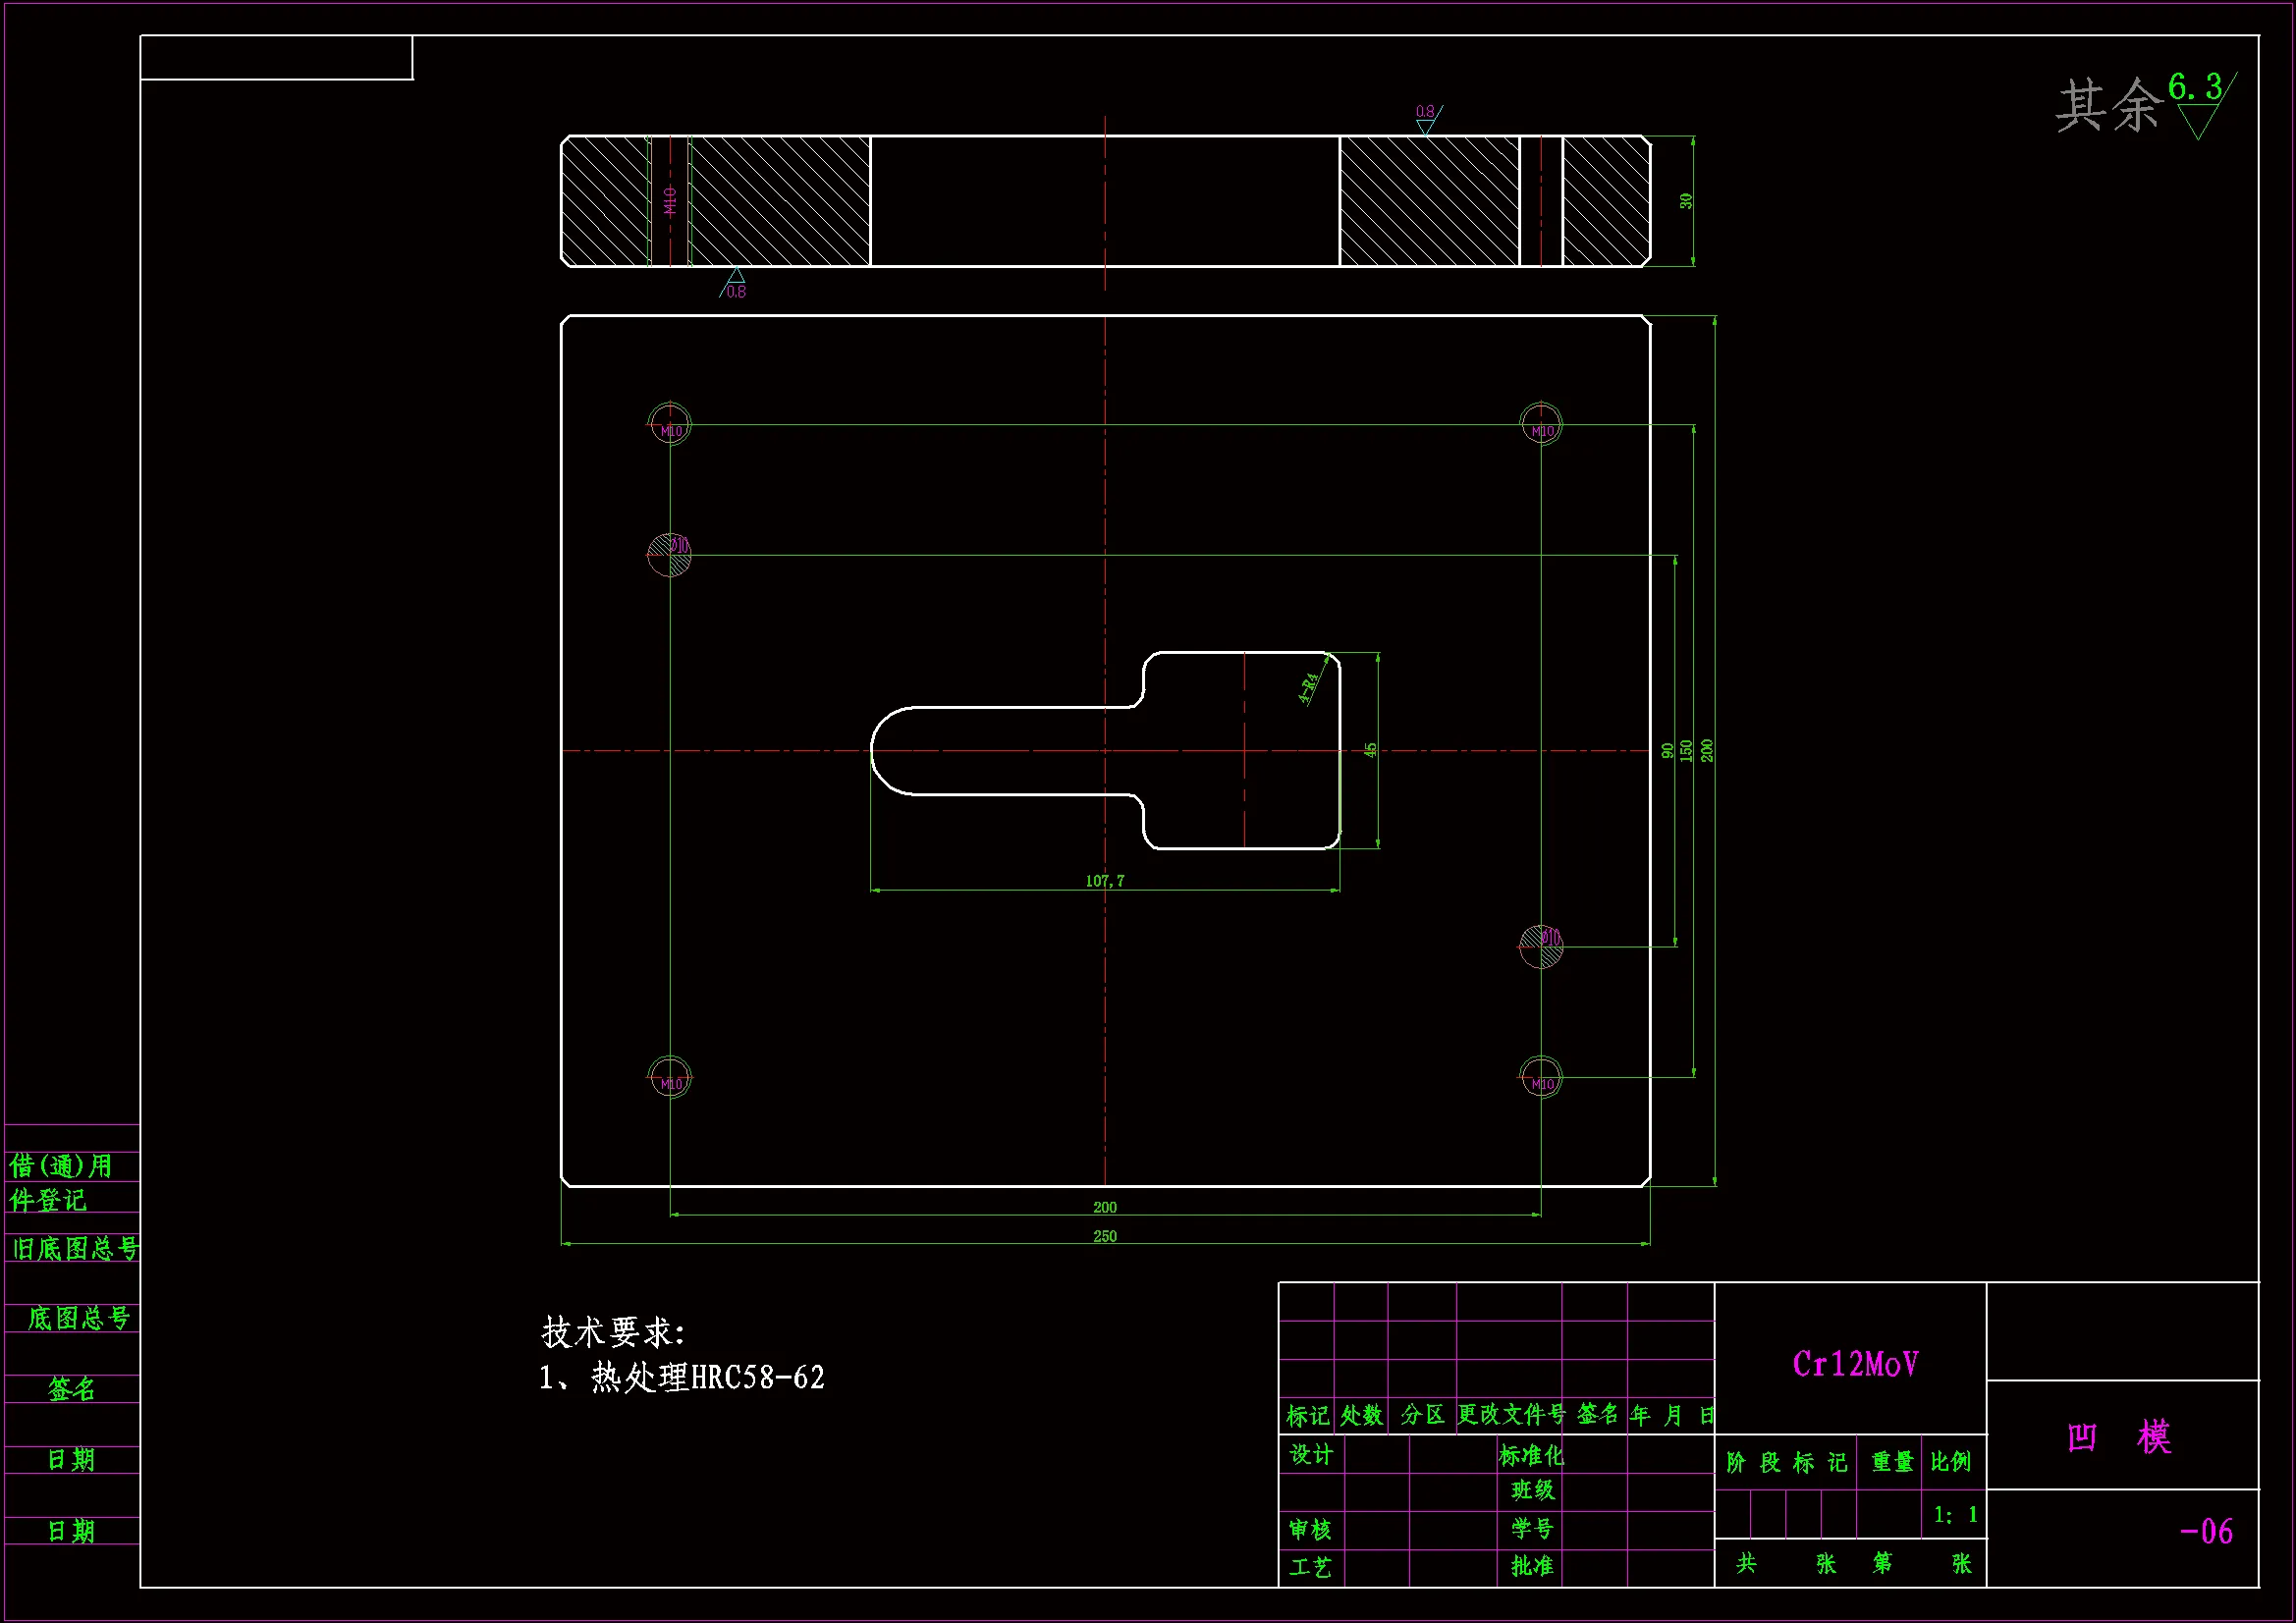This screenshot has height=1623, width=2296.
Task: Select the 0.8 roughness symbol above the section view
Action: 1427,118
